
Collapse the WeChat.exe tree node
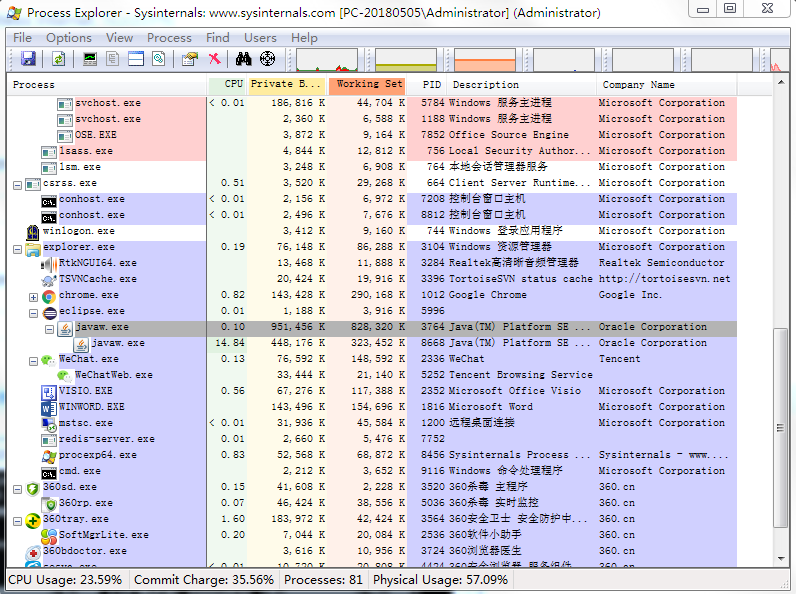coord(34,361)
